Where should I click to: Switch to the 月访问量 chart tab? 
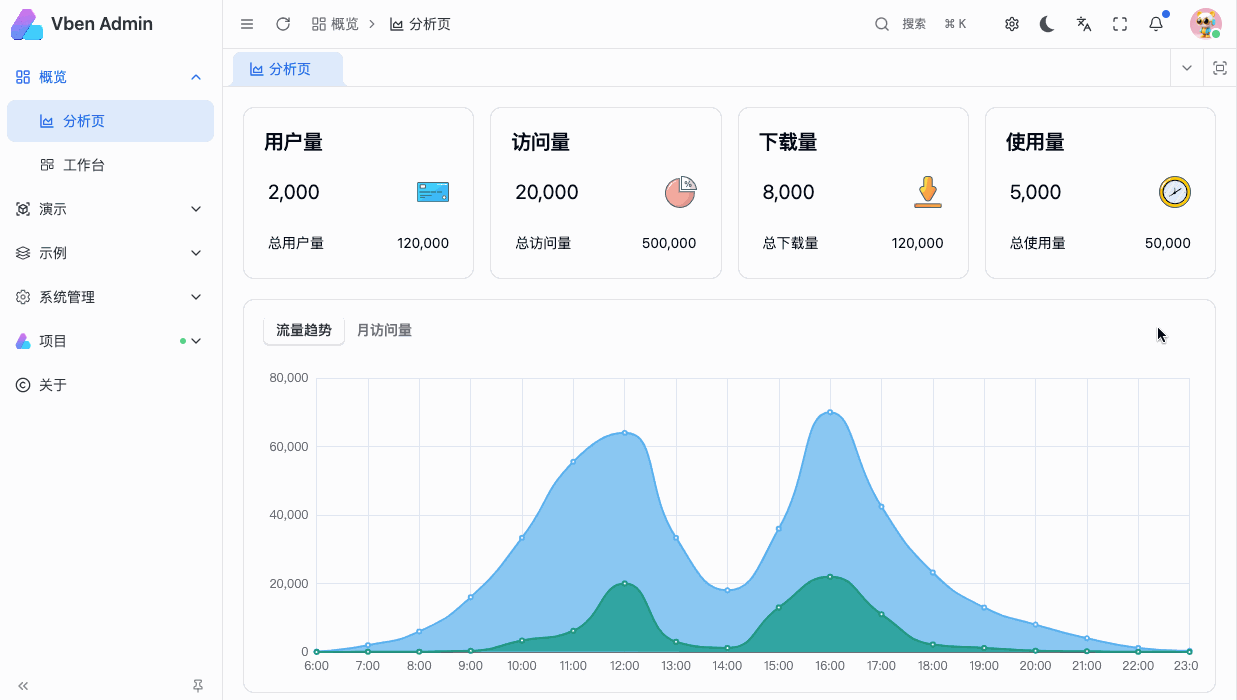click(384, 330)
